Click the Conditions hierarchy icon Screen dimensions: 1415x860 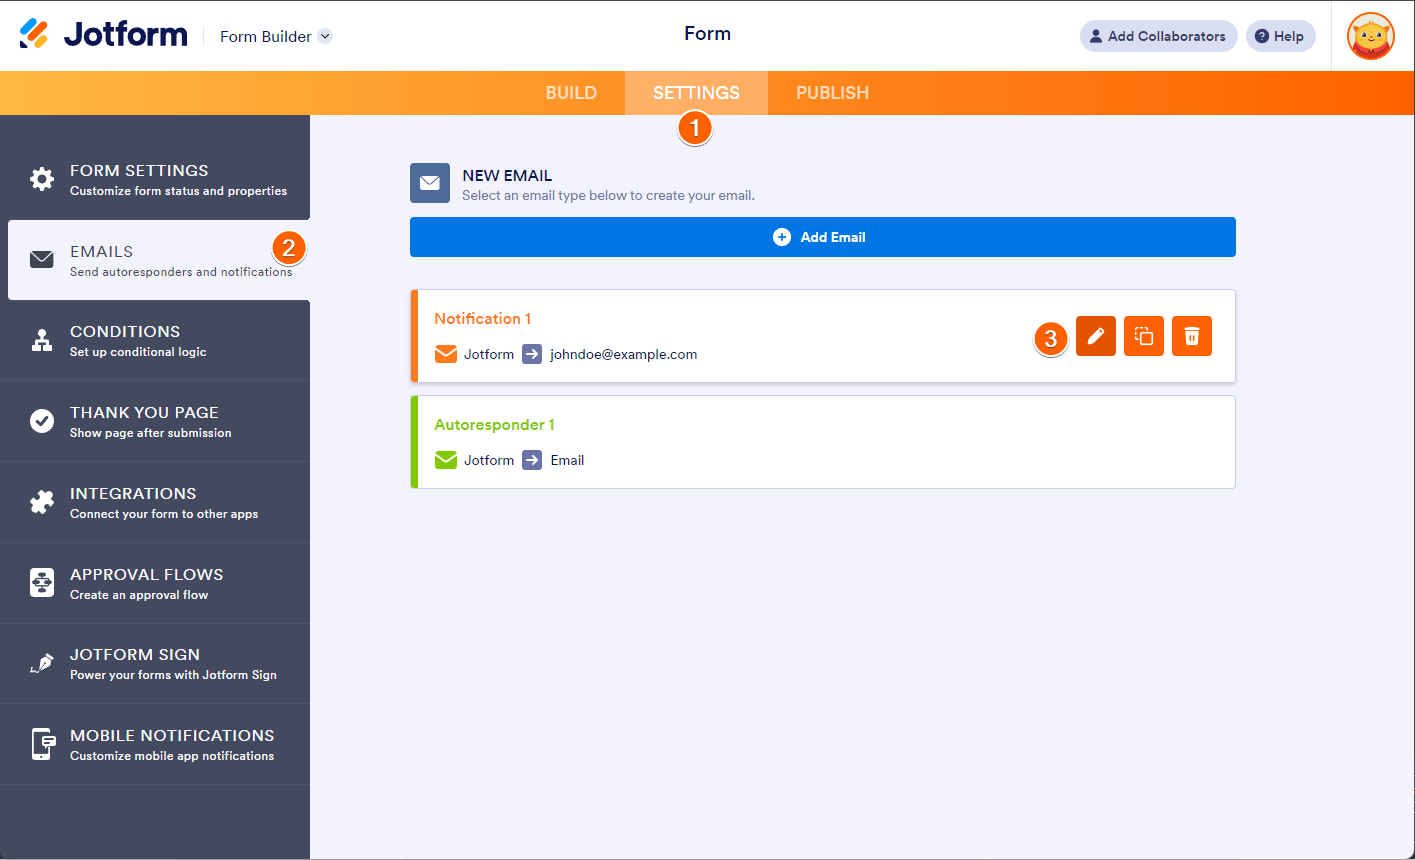coord(42,341)
